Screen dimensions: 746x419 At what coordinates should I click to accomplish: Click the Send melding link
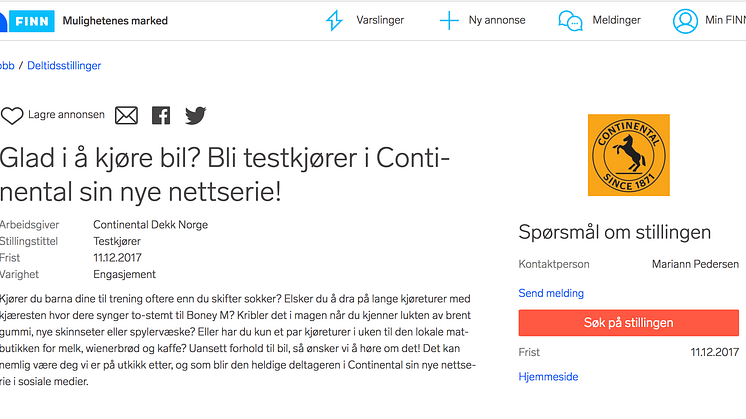pos(551,293)
